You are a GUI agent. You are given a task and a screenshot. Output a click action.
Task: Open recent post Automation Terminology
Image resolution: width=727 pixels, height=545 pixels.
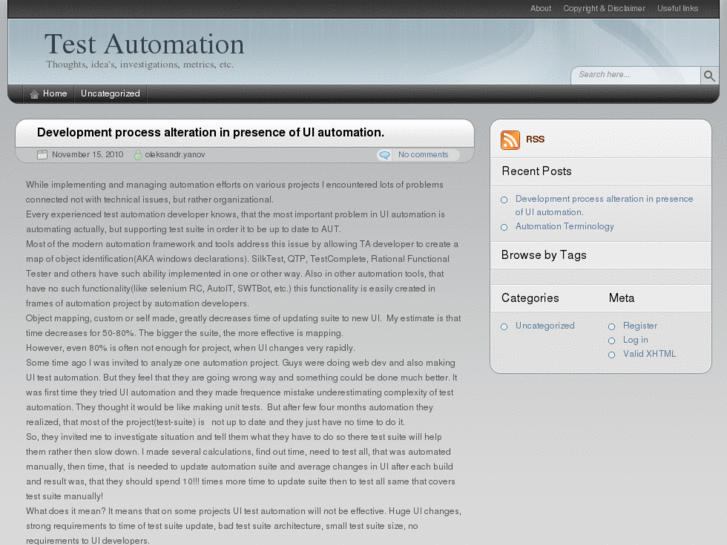click(564, 226)
